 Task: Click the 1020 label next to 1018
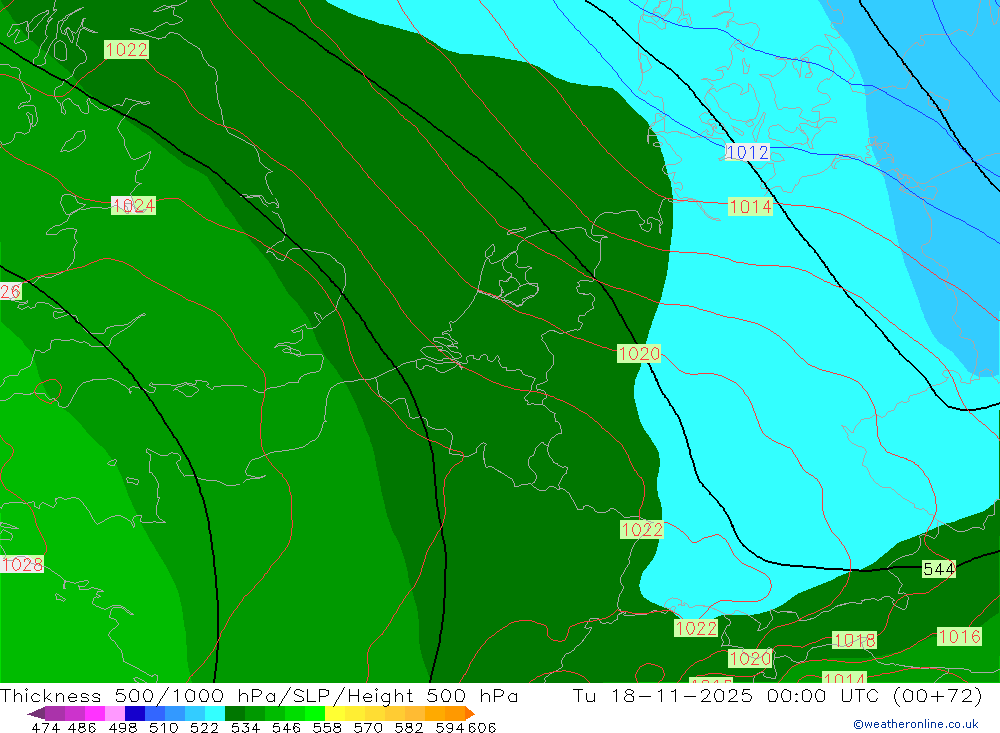click(x=750, y=658)
